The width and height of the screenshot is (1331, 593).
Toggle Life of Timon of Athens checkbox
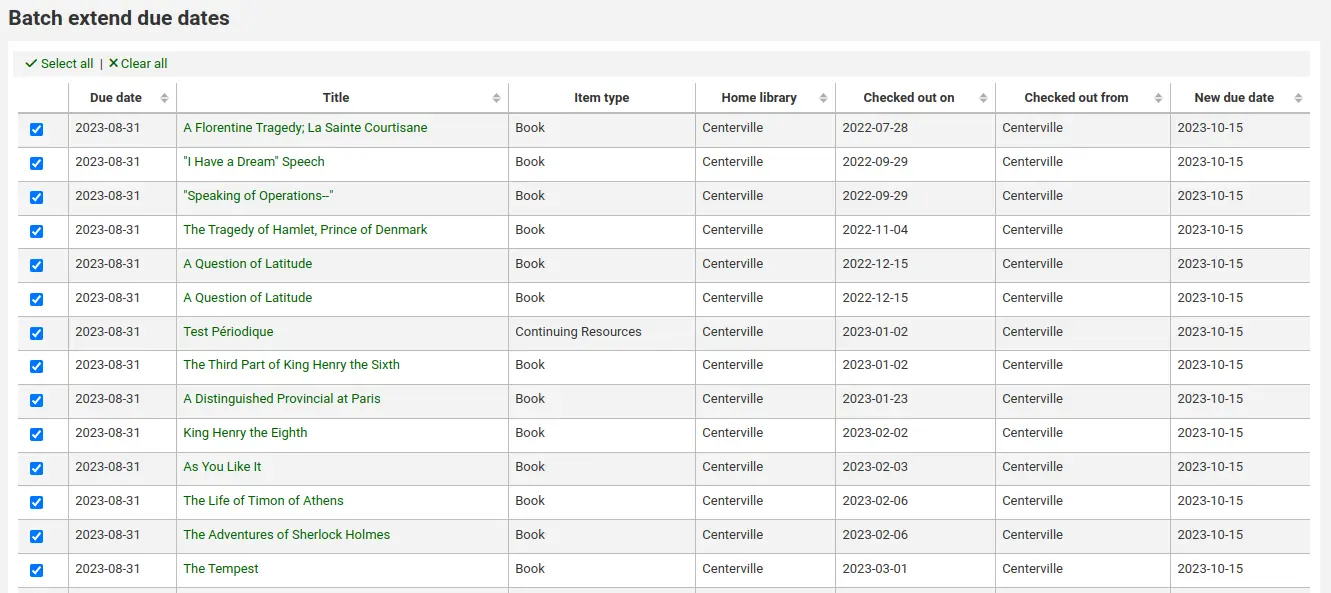(x=37, y=503)
